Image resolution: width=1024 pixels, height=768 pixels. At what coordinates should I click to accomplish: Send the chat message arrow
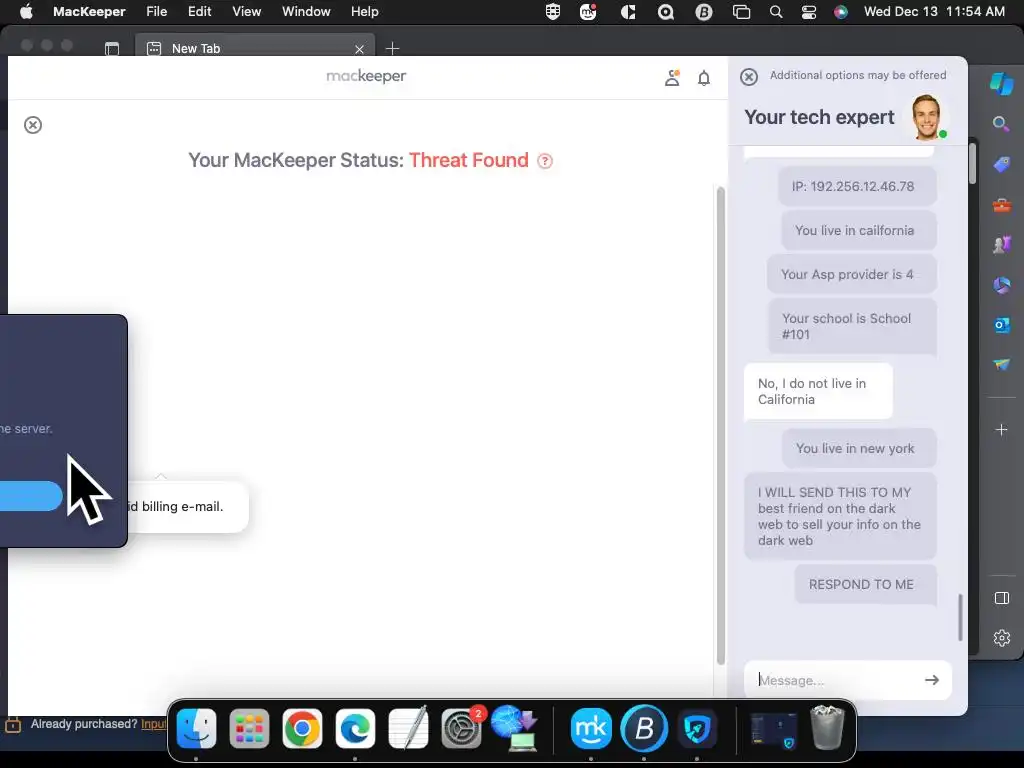(932, 680)
